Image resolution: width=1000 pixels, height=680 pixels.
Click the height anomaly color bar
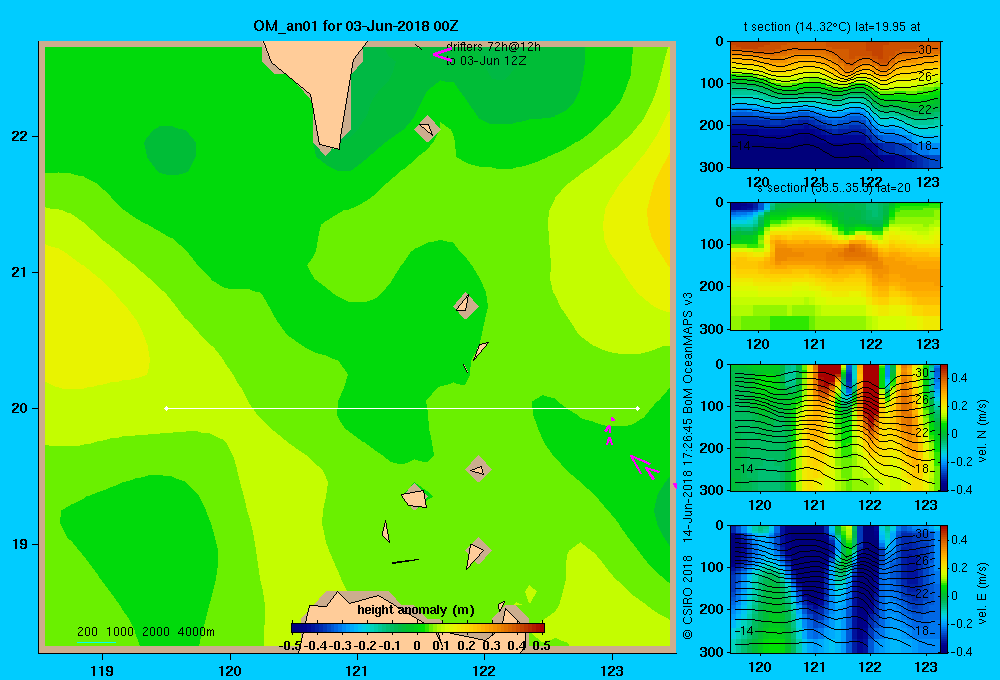click(x=418, y=628)
